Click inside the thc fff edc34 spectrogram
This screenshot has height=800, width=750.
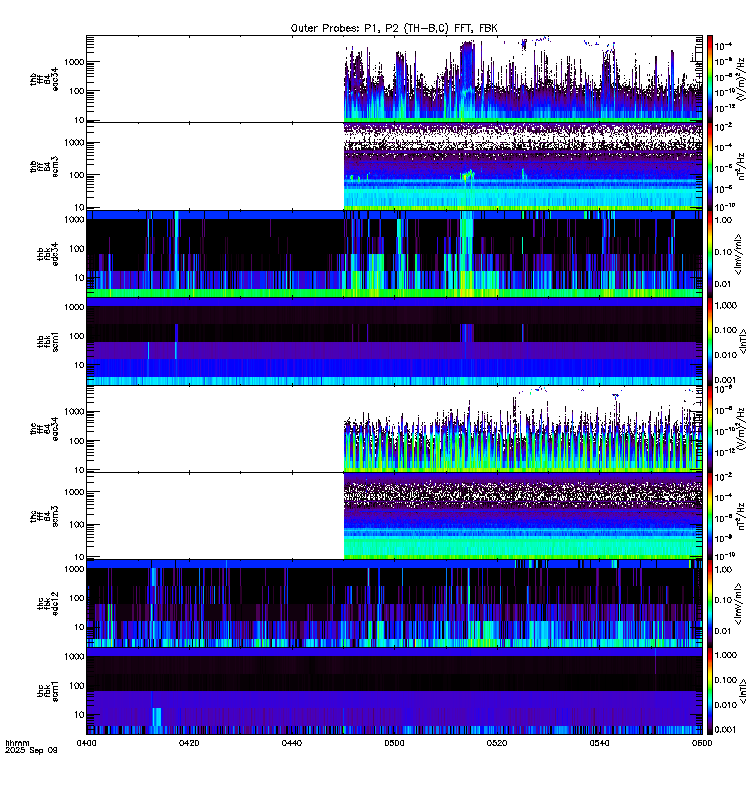394,429
